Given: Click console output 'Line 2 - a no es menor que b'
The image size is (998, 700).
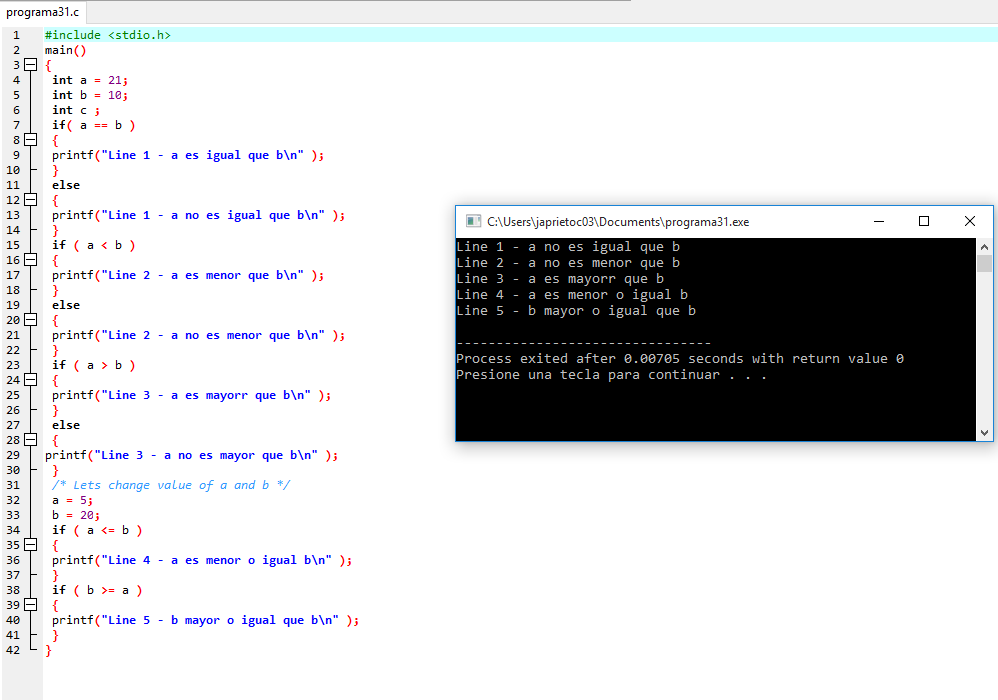Looking at the screenshot, I should tap(568, 263).
